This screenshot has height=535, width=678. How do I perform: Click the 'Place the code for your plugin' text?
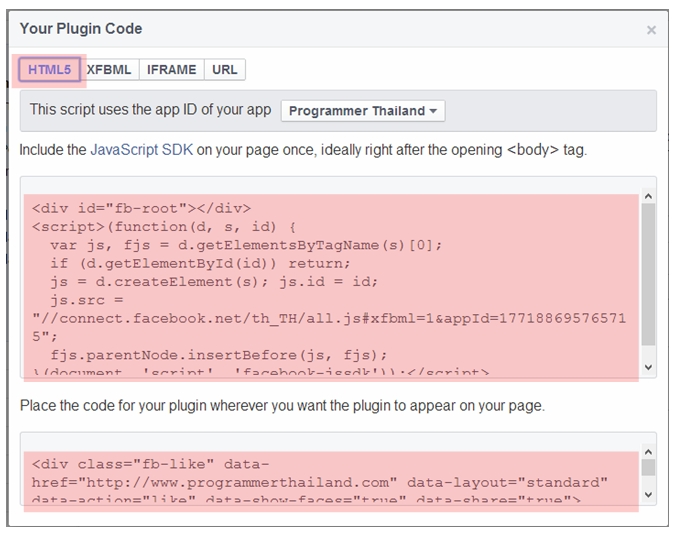point(282,406)
